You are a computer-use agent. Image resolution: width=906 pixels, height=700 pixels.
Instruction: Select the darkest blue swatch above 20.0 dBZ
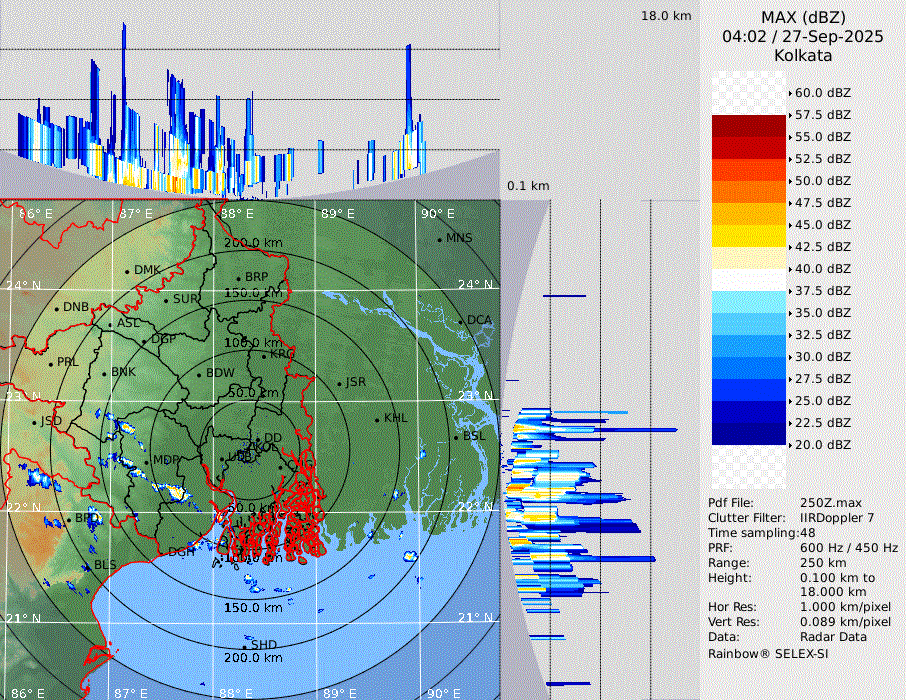pos(748,434)
